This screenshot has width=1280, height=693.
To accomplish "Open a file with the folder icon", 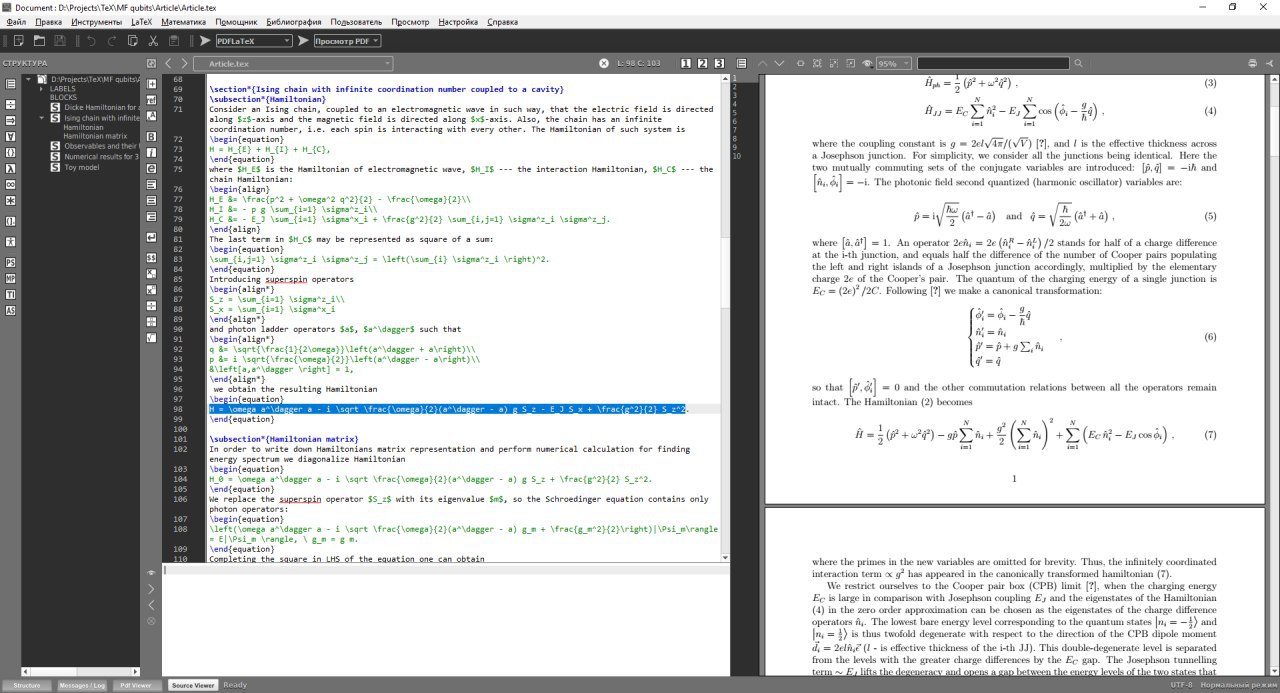I will coord(39,41).
